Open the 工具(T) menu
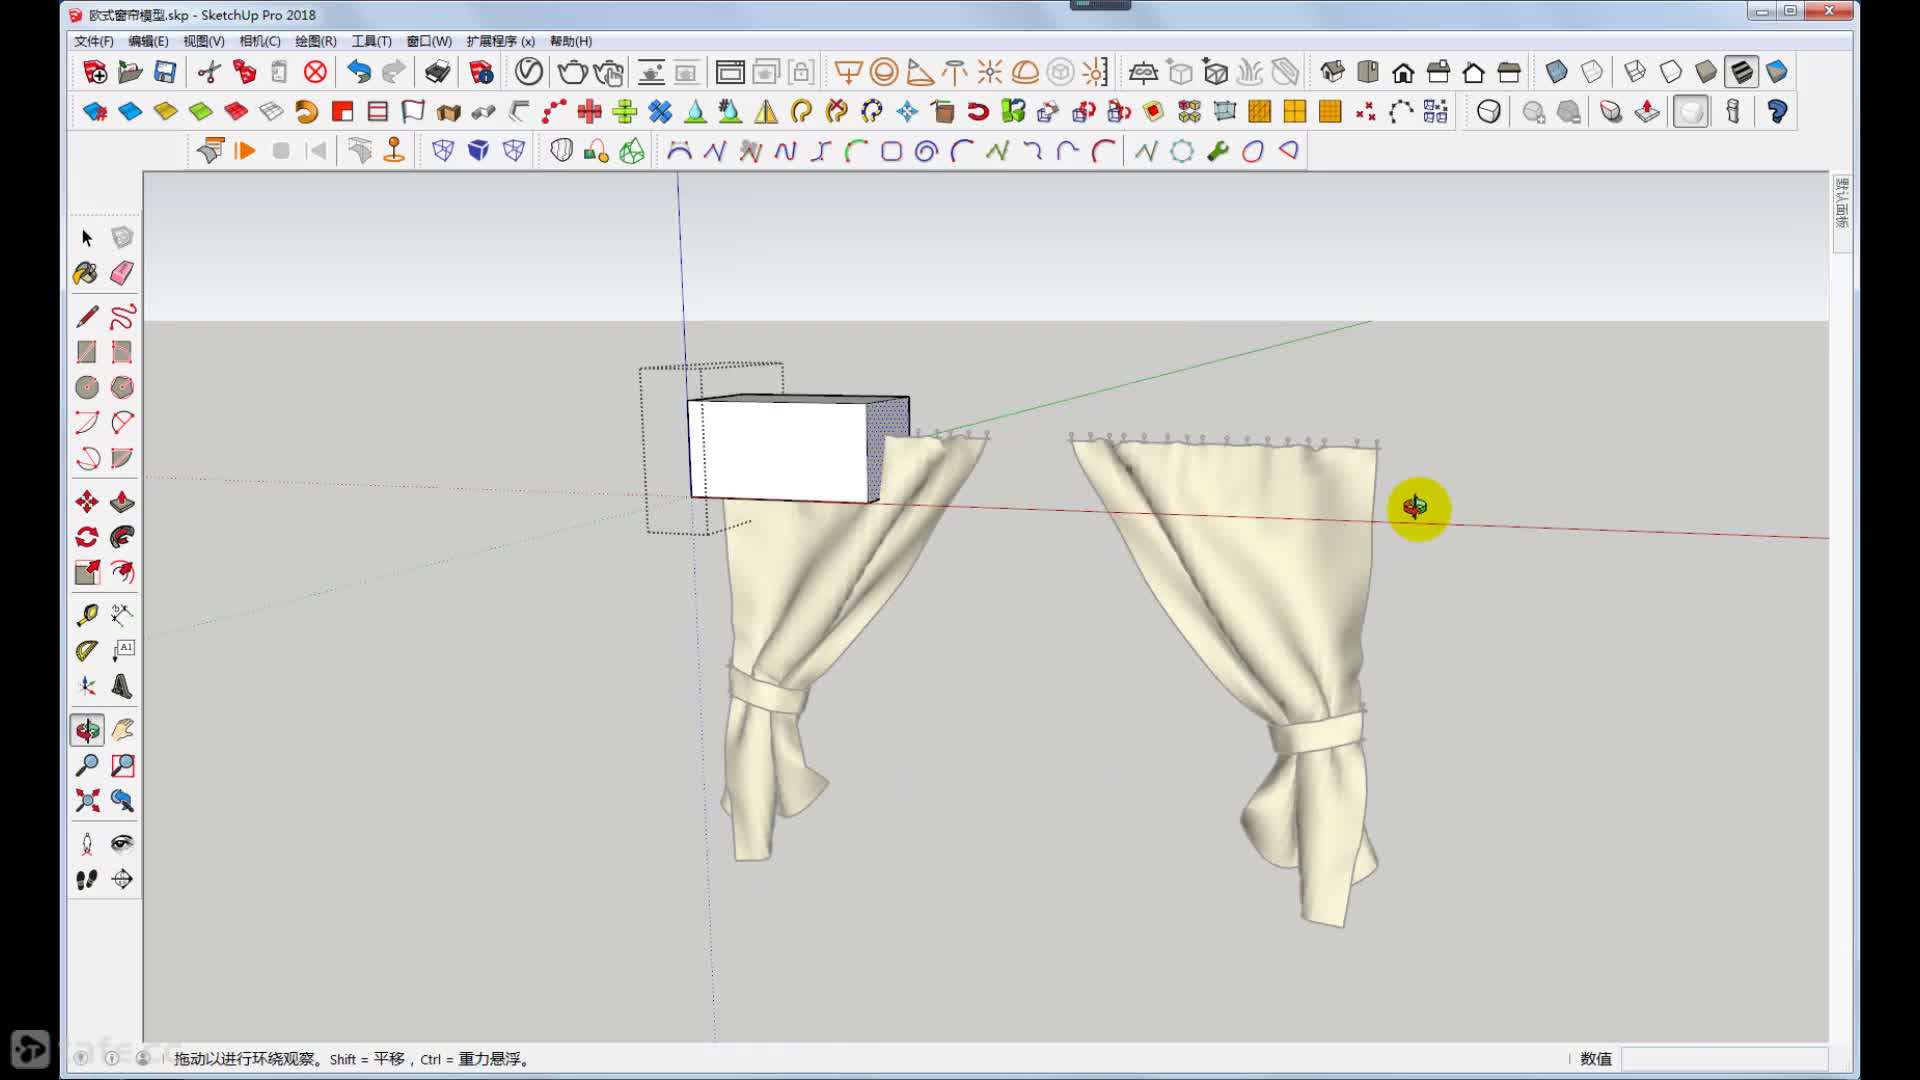Screen dimensions: 1920x1080 371,41
